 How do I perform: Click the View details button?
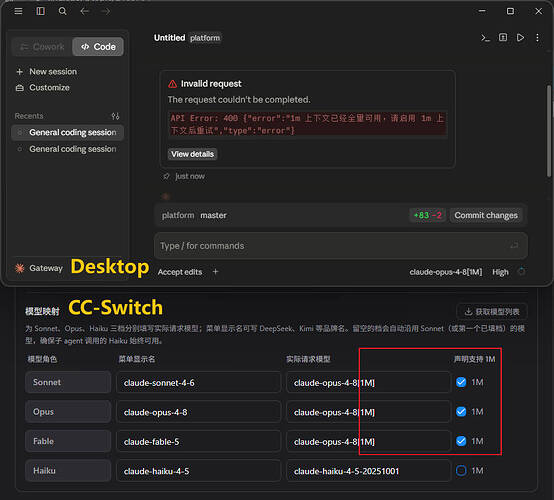coord(193,154)
